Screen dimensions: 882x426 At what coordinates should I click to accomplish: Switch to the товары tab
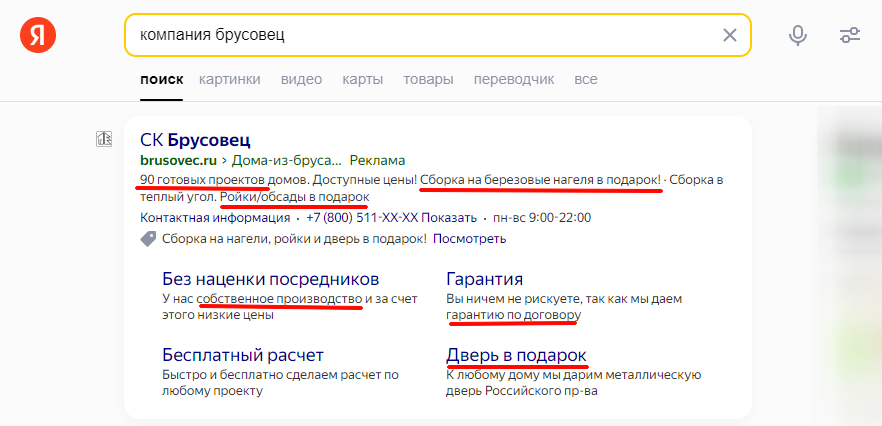[428, 79]
